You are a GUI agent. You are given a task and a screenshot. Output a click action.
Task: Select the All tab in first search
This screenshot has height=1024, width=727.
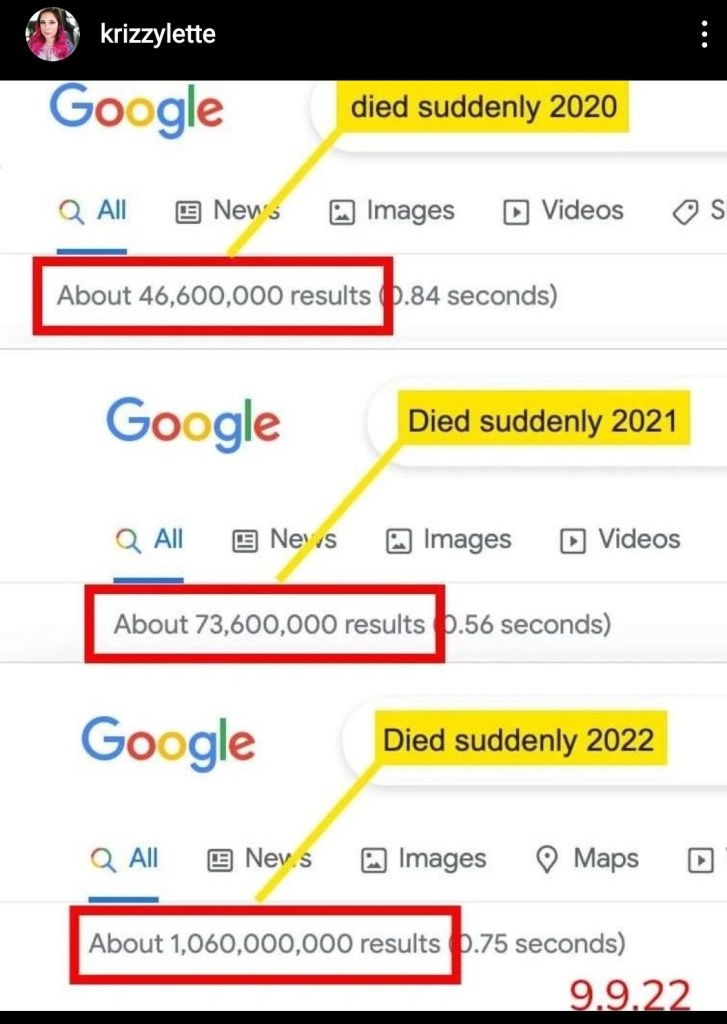(93, 211)
